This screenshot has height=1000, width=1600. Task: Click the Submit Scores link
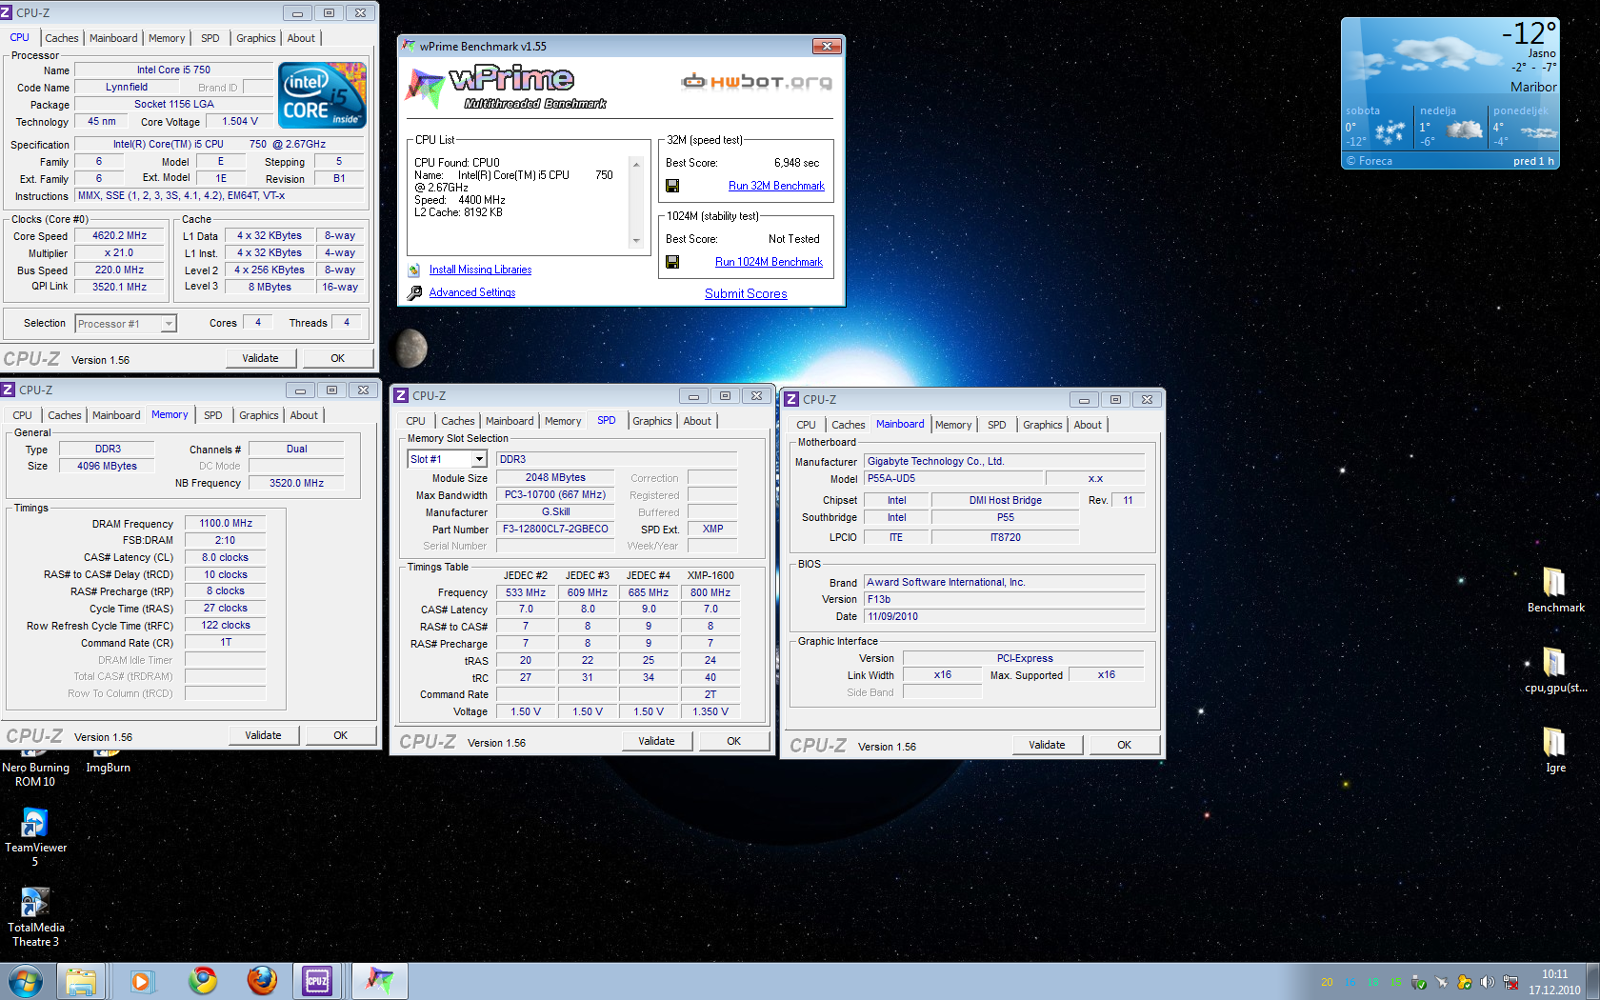[746, 294]
